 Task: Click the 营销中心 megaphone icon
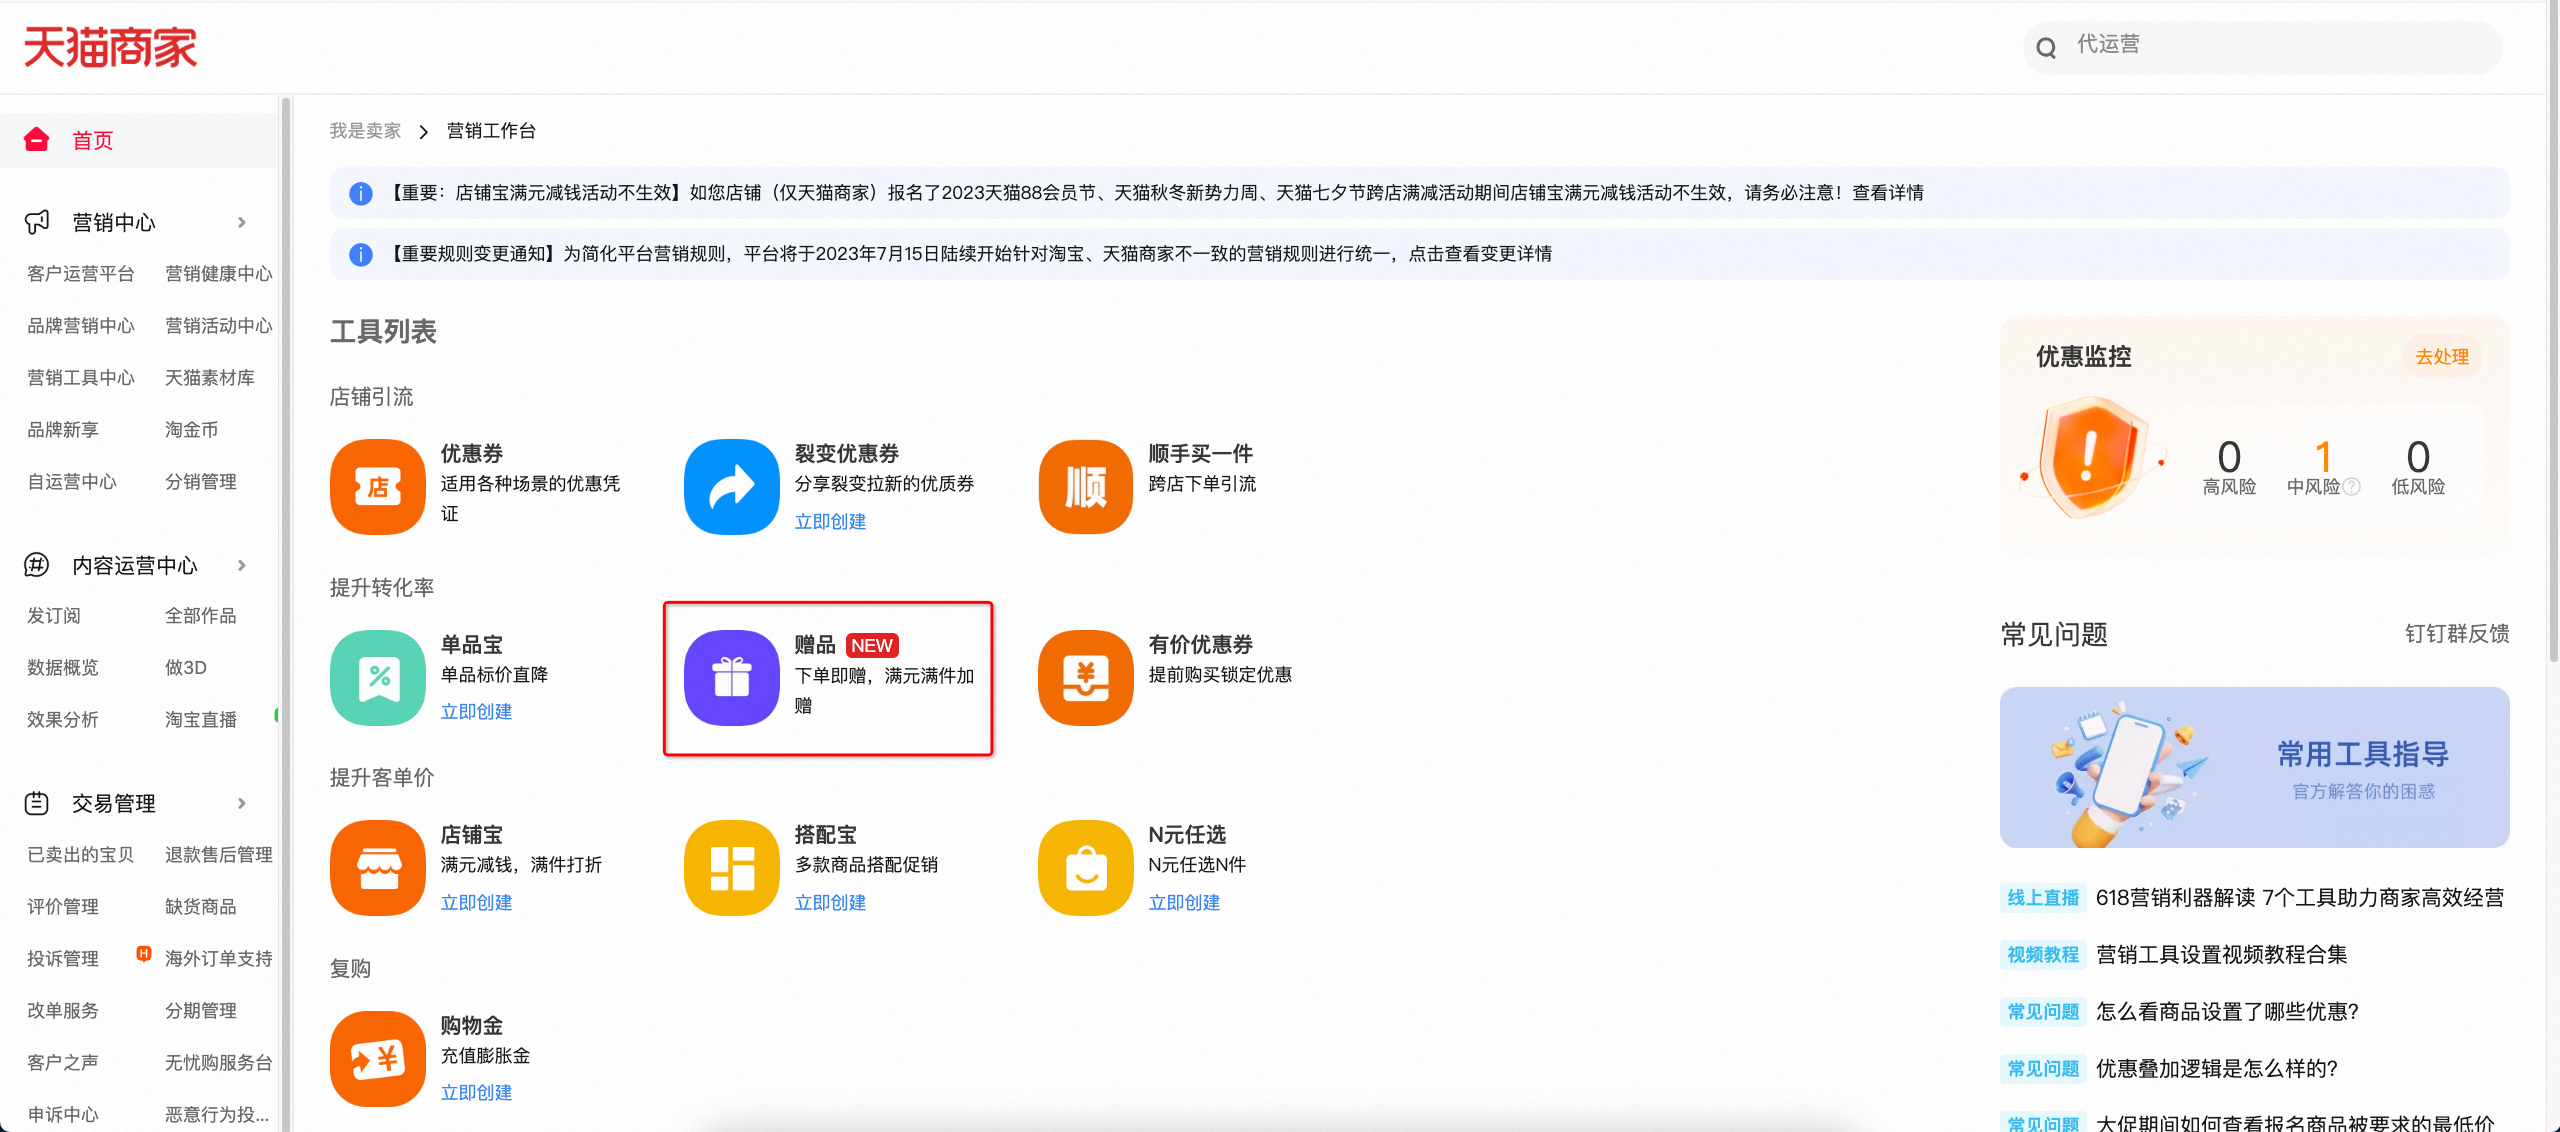[37, 222]
